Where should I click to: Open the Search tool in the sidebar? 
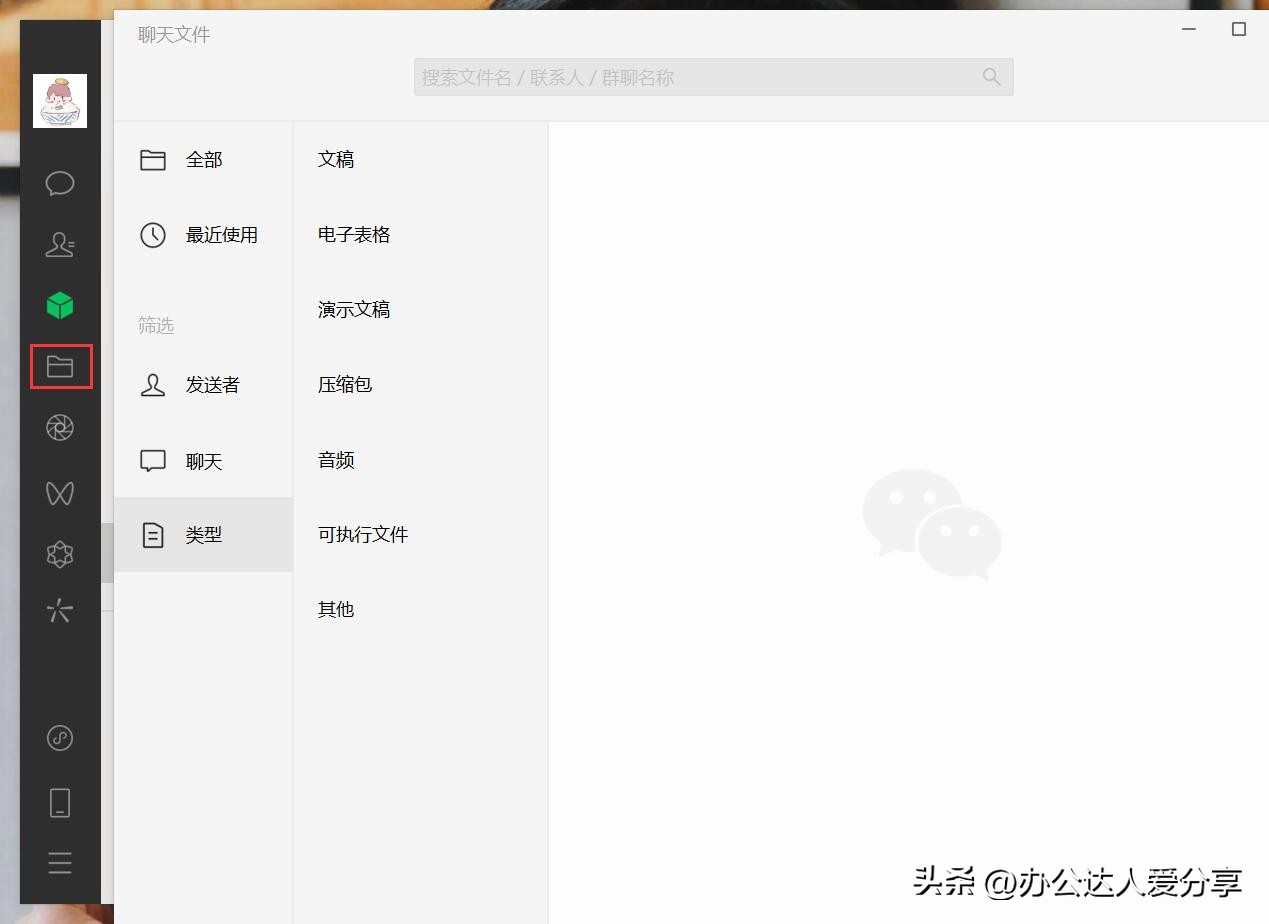point(60,611)
